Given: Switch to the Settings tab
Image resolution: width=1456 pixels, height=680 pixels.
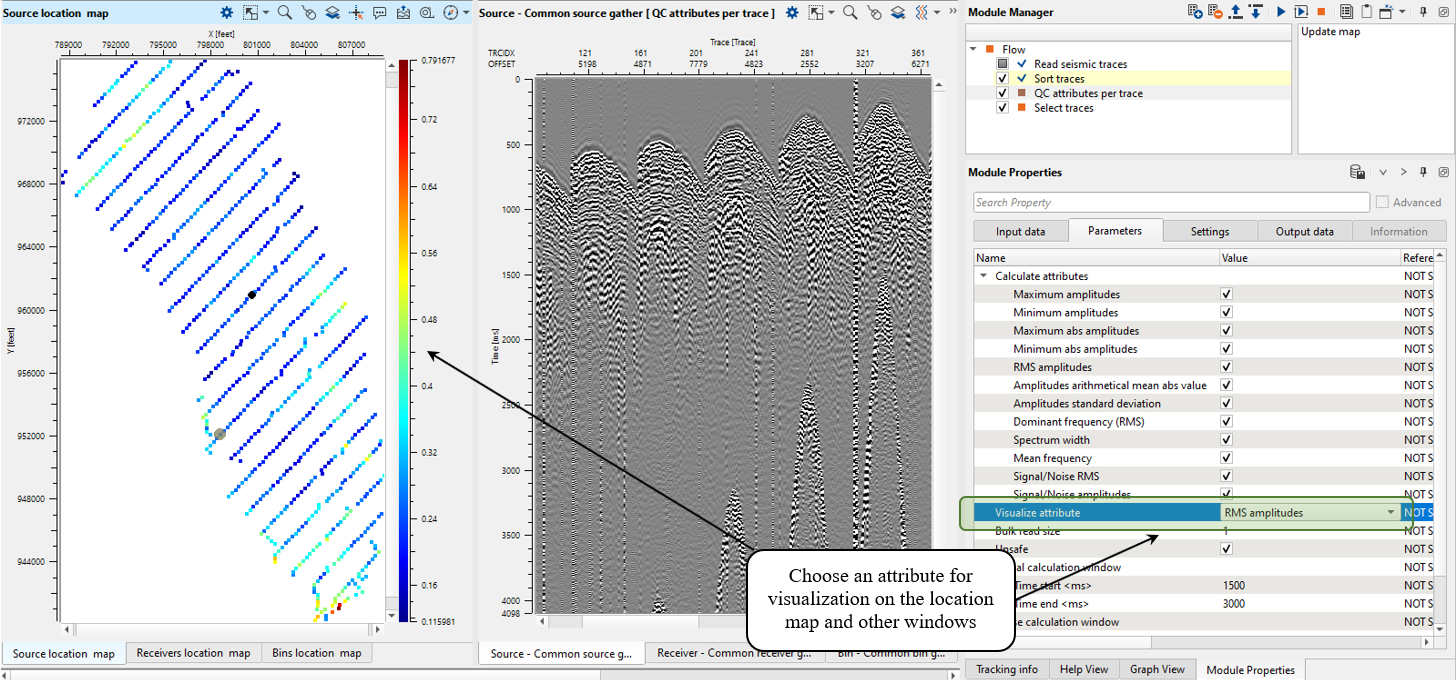Looking at the screenshot, I should (x=1209, y=231).
